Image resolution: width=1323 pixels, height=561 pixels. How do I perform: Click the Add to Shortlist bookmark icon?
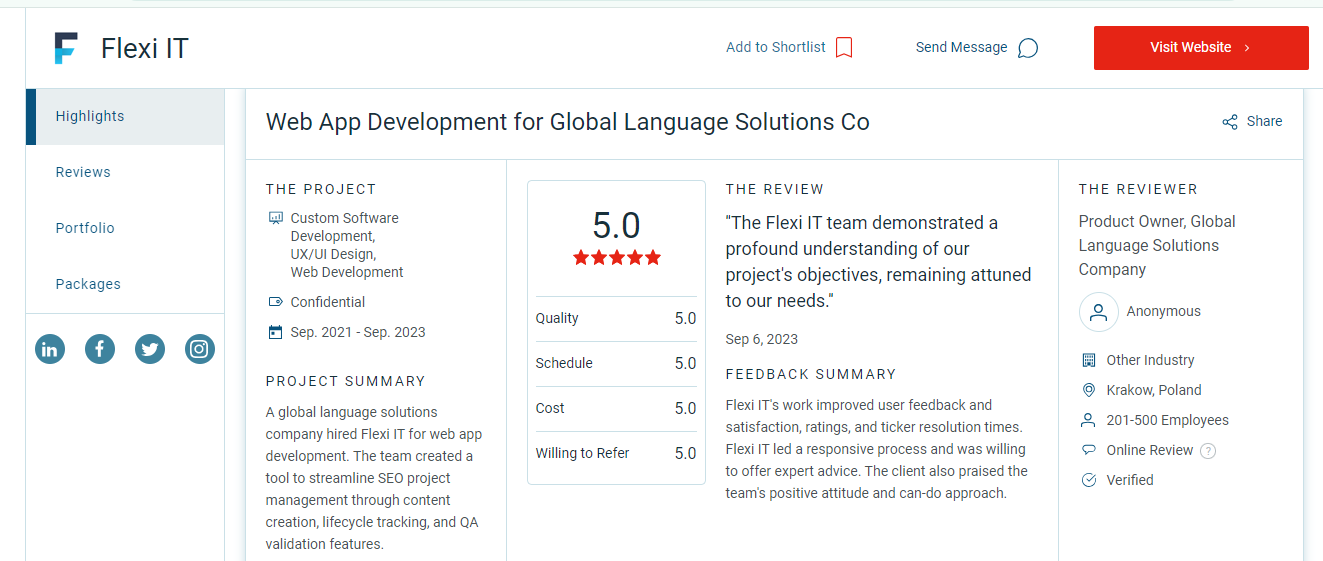844,48
